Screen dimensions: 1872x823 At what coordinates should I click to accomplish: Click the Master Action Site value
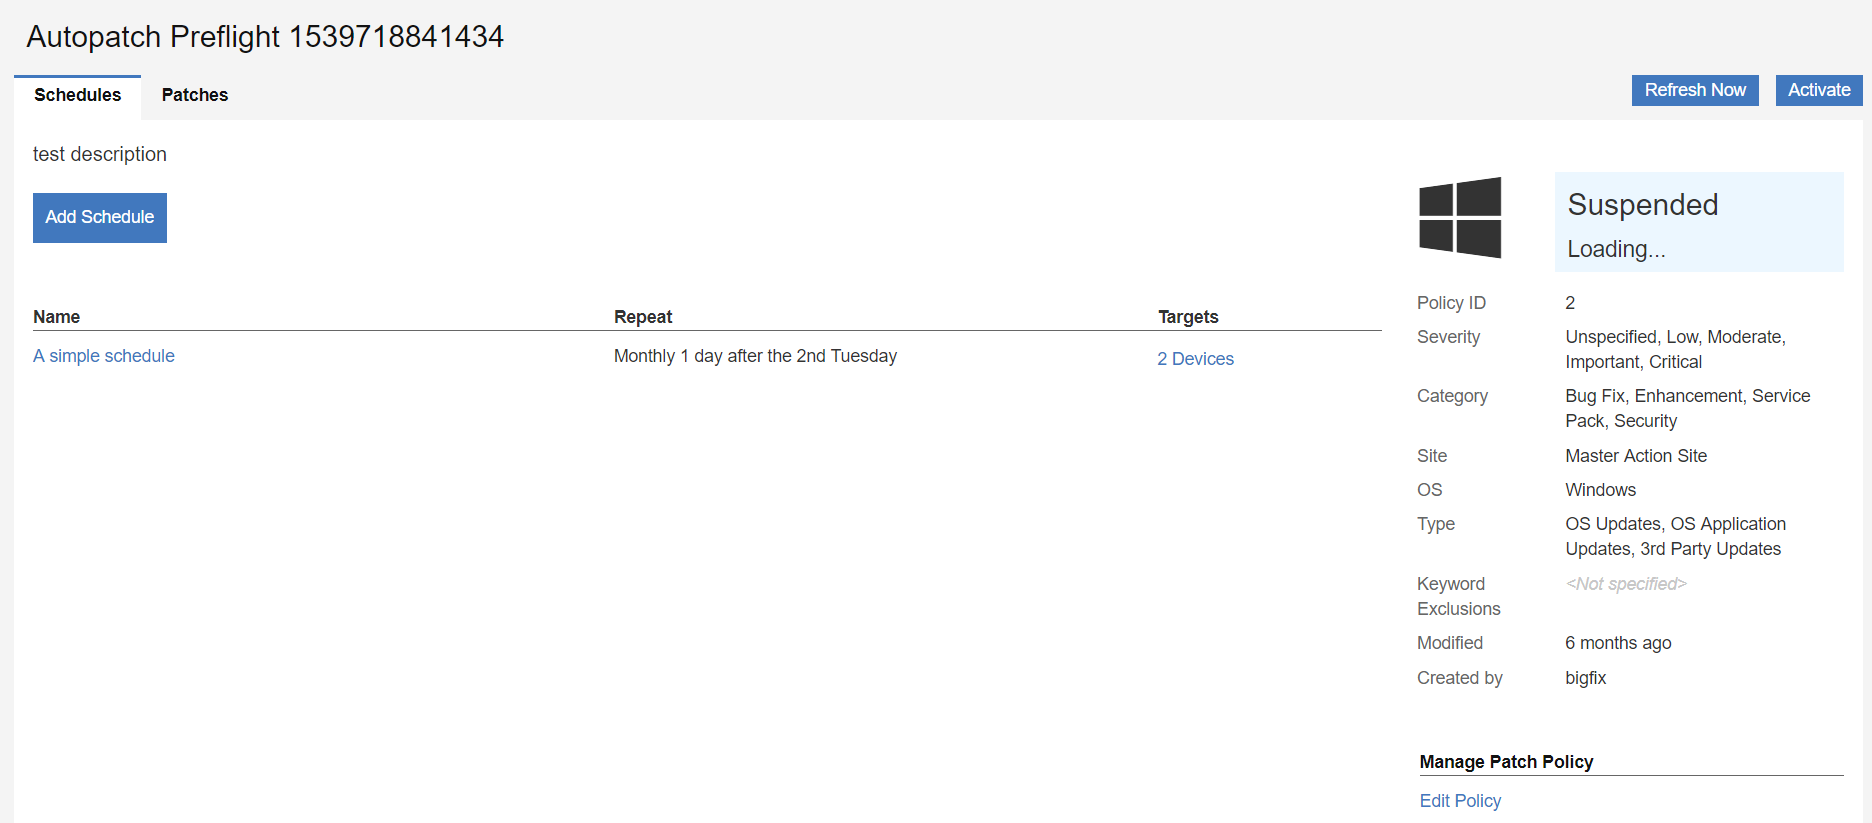[x=1636, y=456]
